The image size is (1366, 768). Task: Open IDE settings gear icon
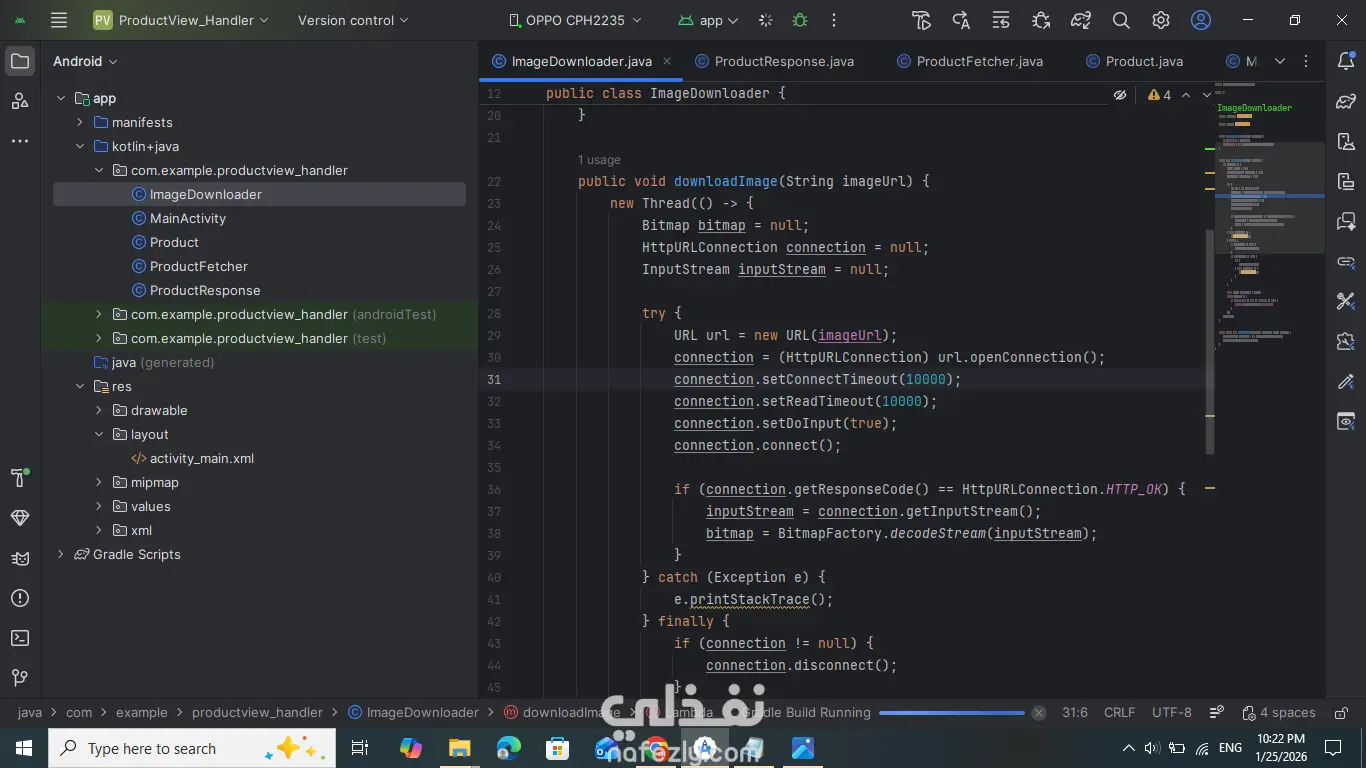tap(1161, 20)
